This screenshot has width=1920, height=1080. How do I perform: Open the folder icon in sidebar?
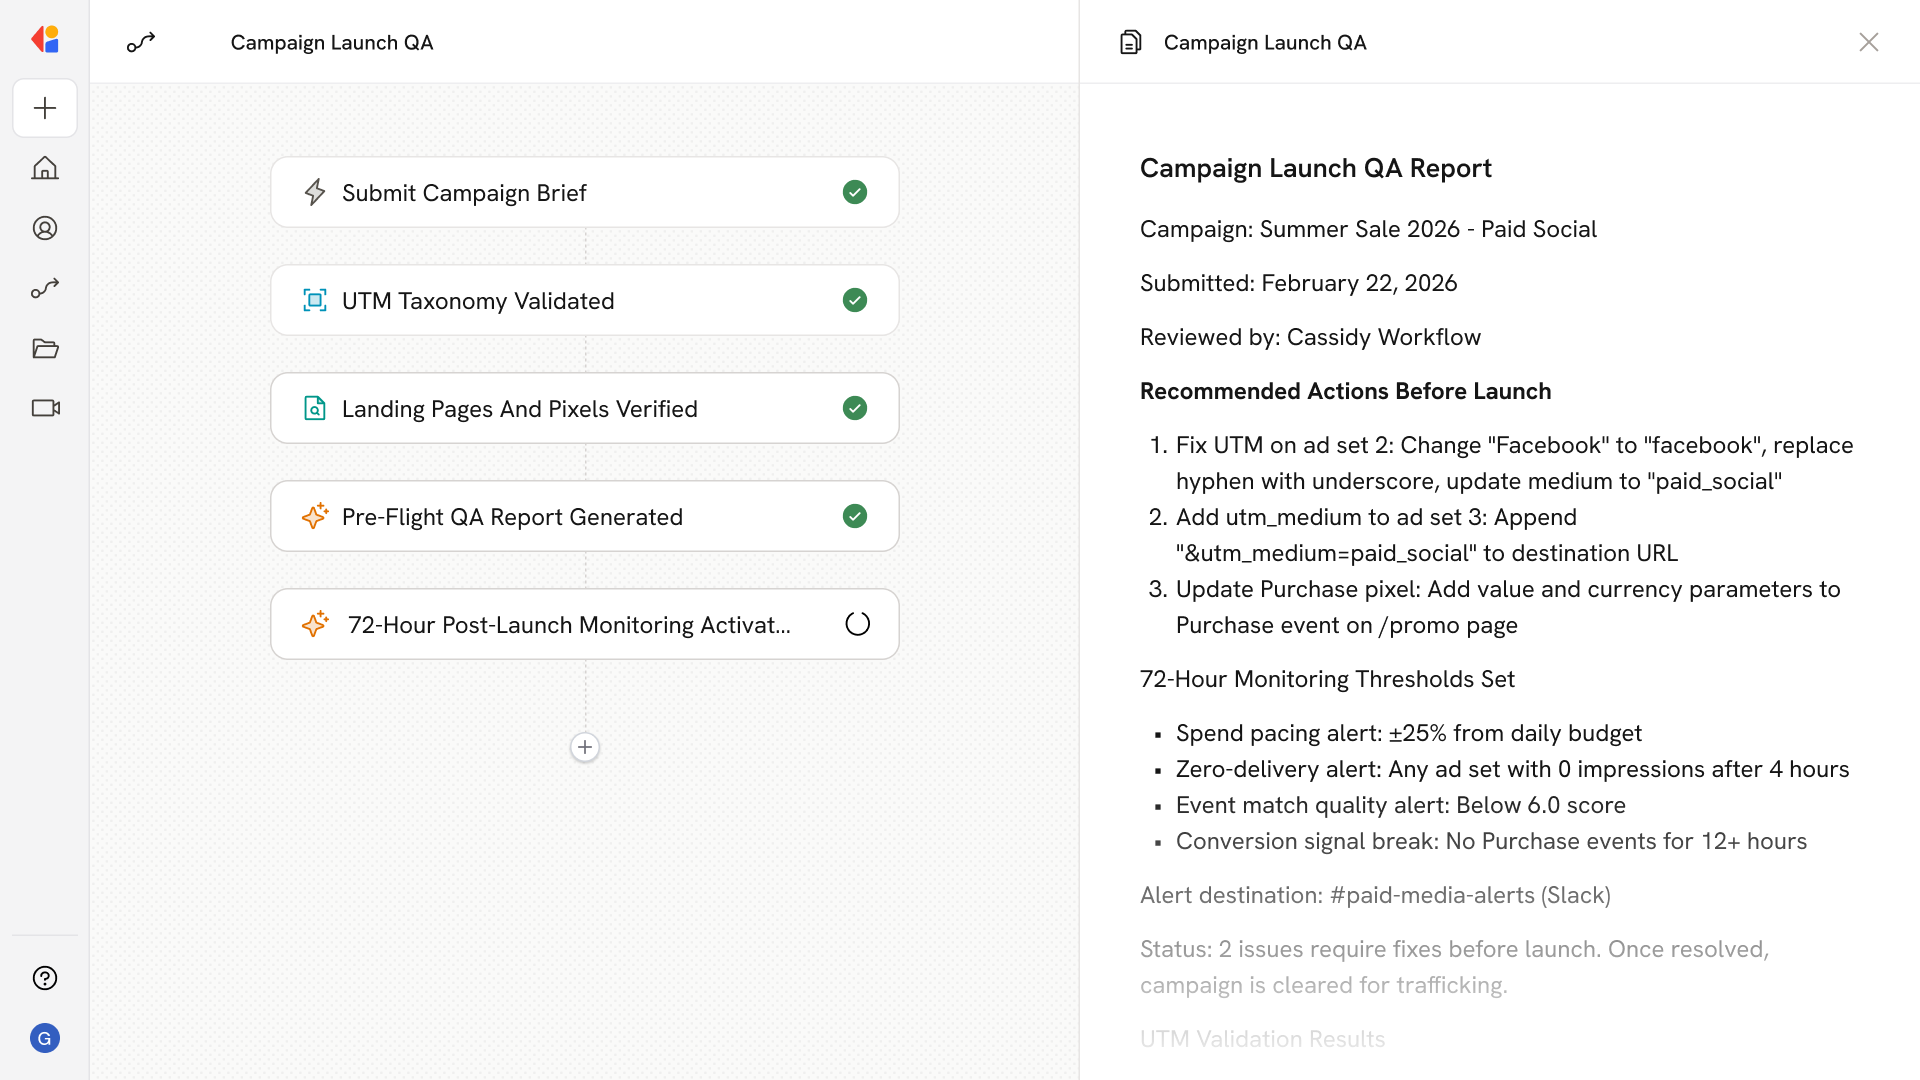[x=45, y=348]
